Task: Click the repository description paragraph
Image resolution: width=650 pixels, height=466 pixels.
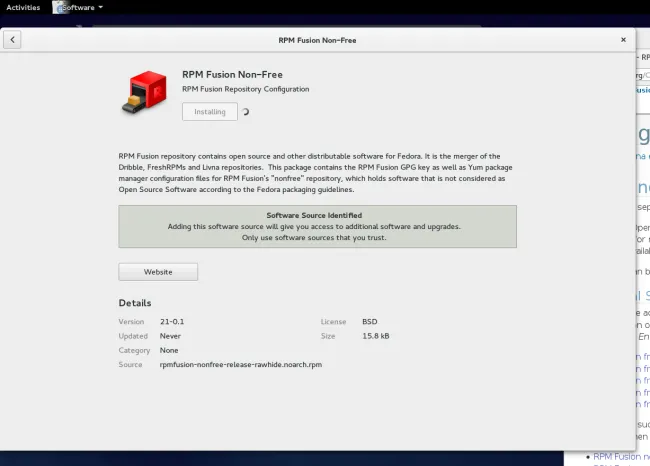Action: pyautogui.click(x=315, y=173)
